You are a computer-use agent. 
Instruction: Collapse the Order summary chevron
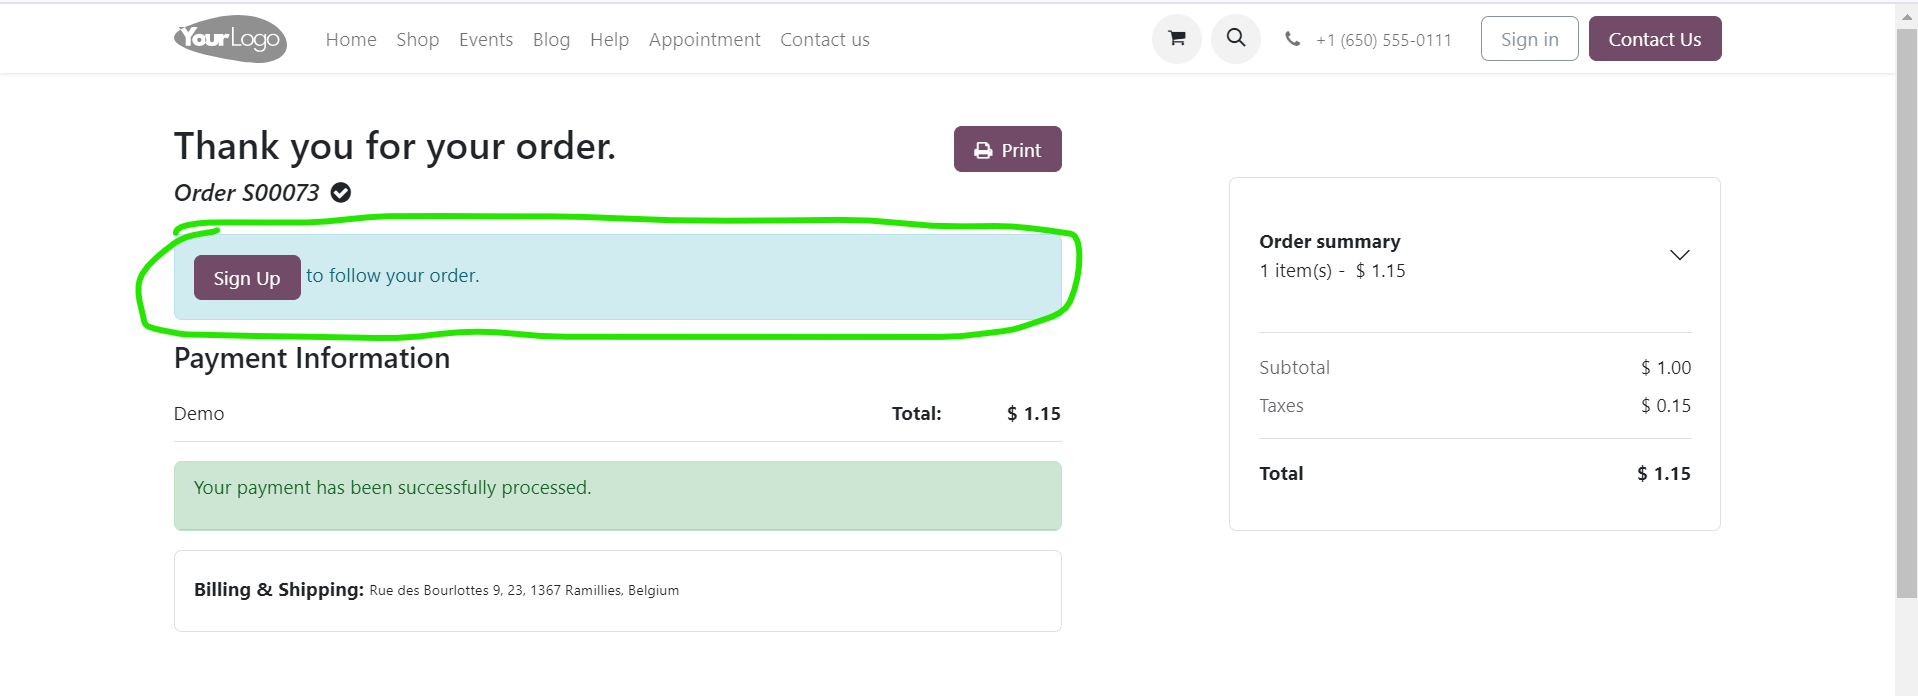coord(1679,255)
